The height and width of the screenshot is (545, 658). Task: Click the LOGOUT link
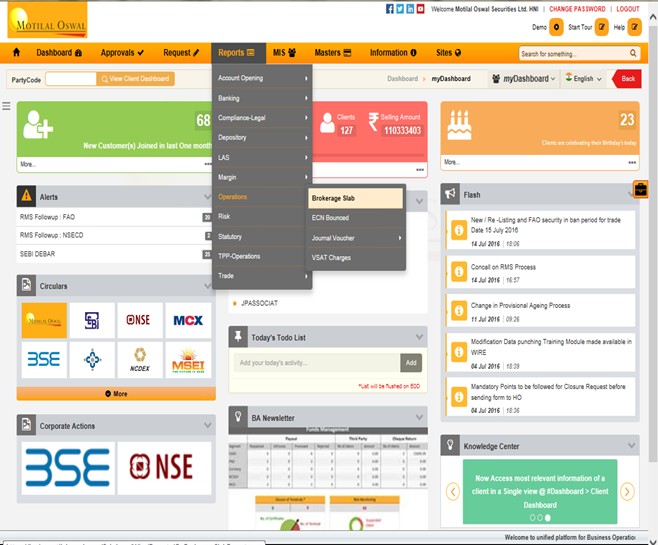point(628,9)
